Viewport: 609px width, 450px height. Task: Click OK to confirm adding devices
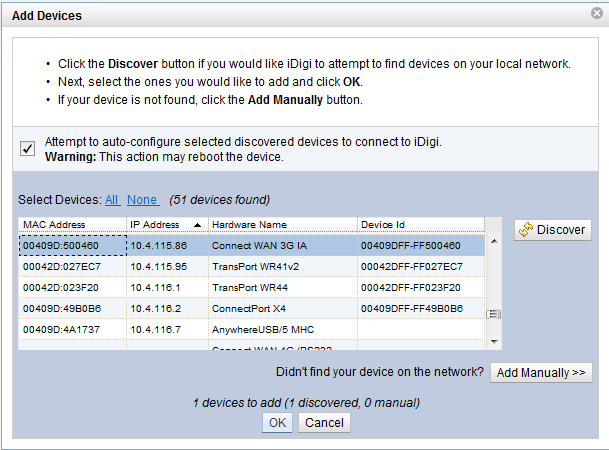277,423
